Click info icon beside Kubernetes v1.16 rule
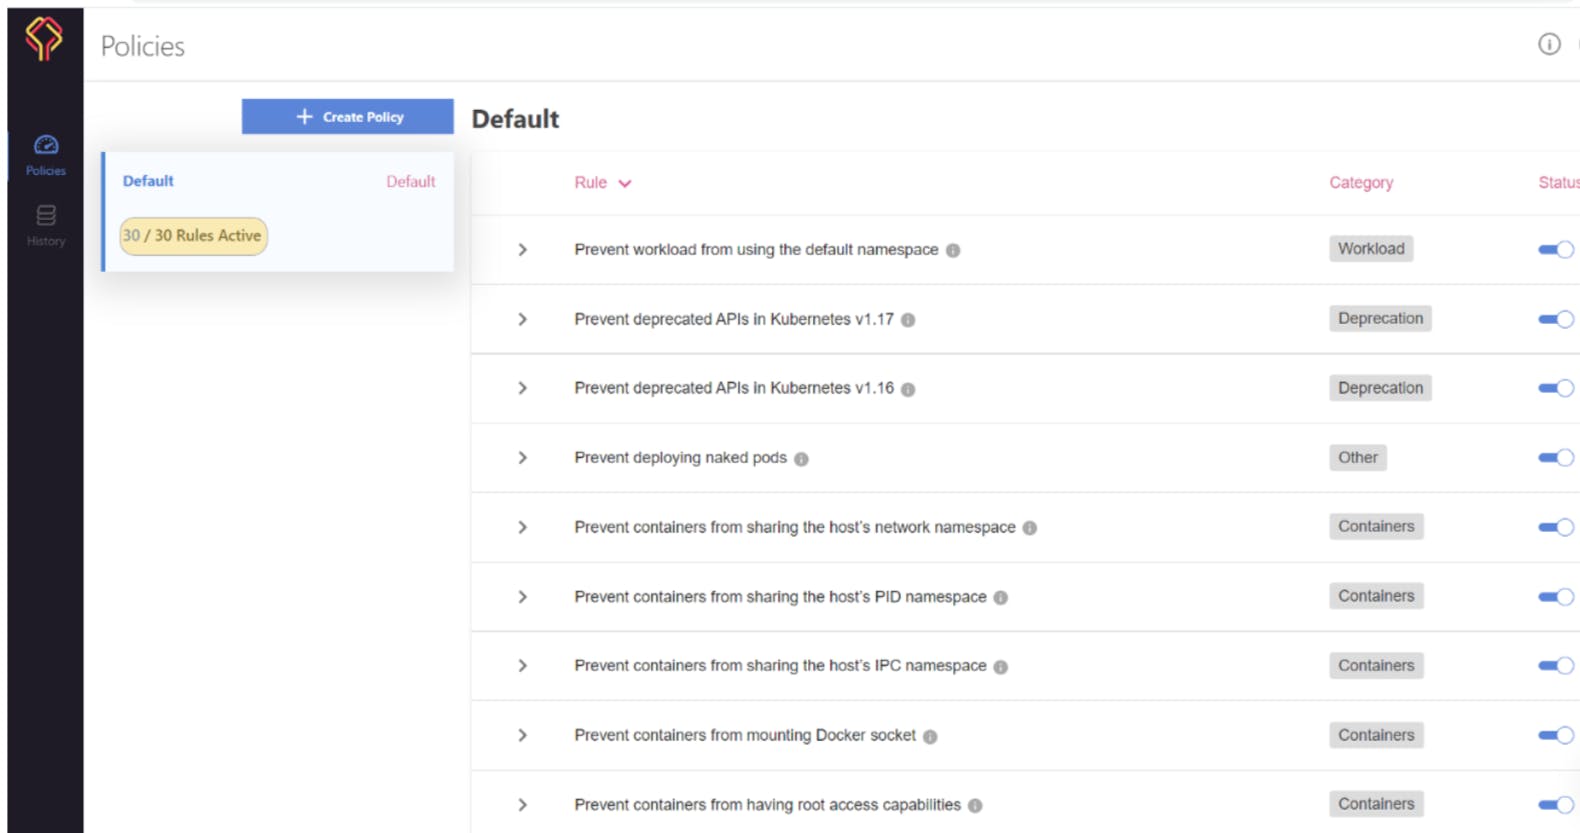1580x833 pixels. click(x=908, y=389)
